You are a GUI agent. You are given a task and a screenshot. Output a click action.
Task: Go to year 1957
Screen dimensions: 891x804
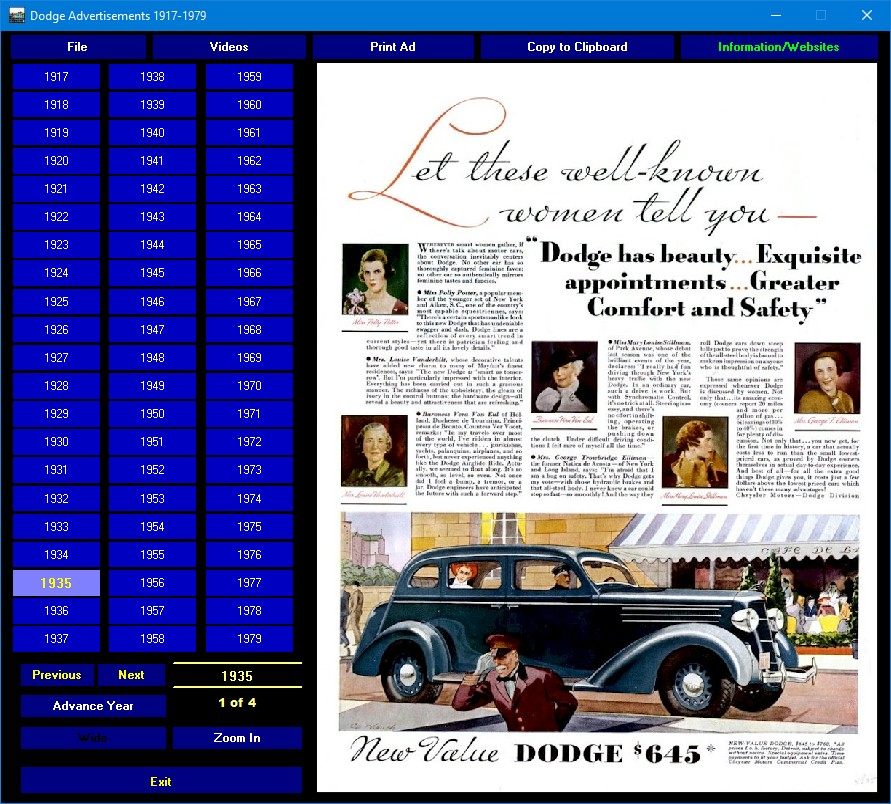click(x=152, y=611)
